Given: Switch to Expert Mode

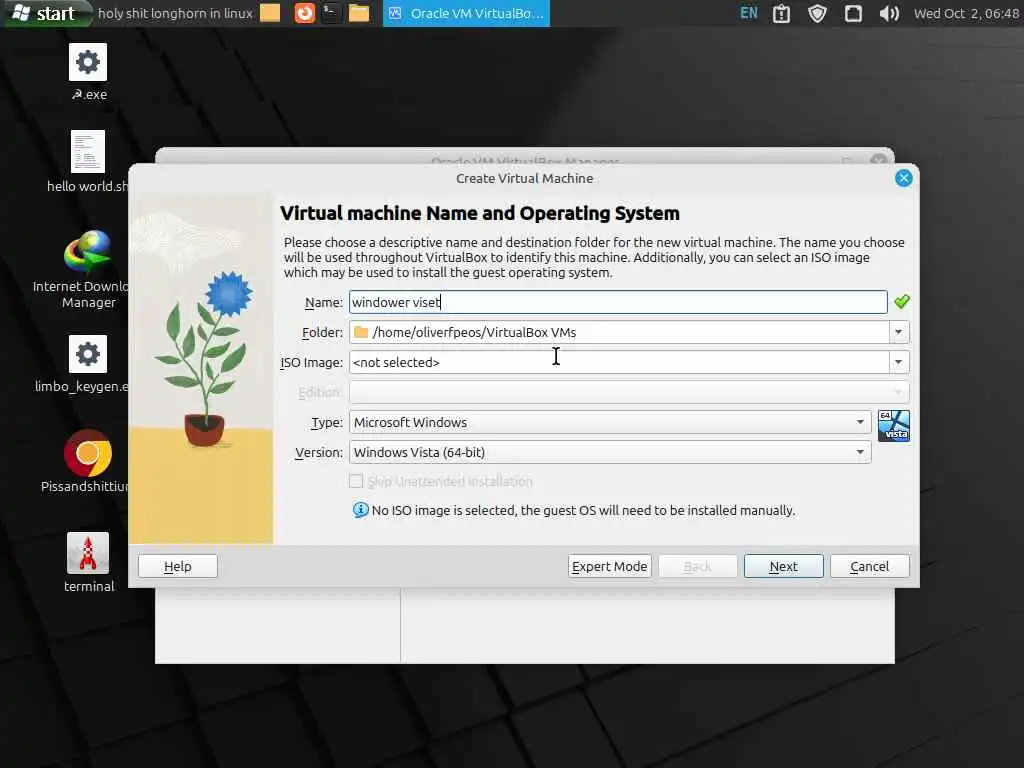Looking at the screenshot, I should pyautogui.click(x=609, y=566).
